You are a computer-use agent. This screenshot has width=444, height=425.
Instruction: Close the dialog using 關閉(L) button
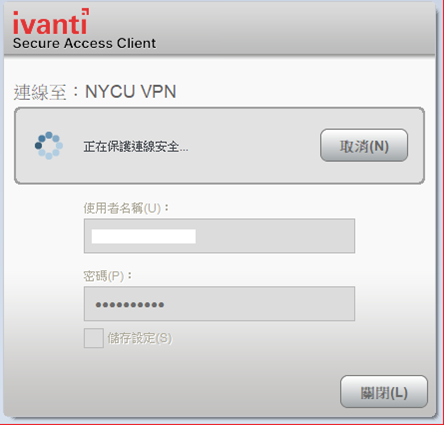click(x=384, y=392)
